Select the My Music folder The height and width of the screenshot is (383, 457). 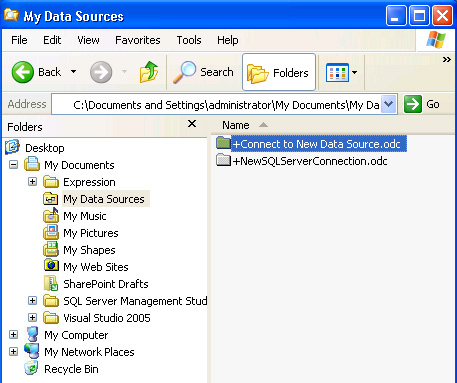click(85, 216)
